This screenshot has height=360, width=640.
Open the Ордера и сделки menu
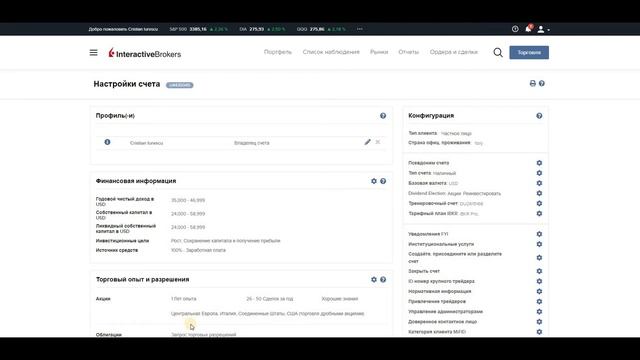[453, 52]
